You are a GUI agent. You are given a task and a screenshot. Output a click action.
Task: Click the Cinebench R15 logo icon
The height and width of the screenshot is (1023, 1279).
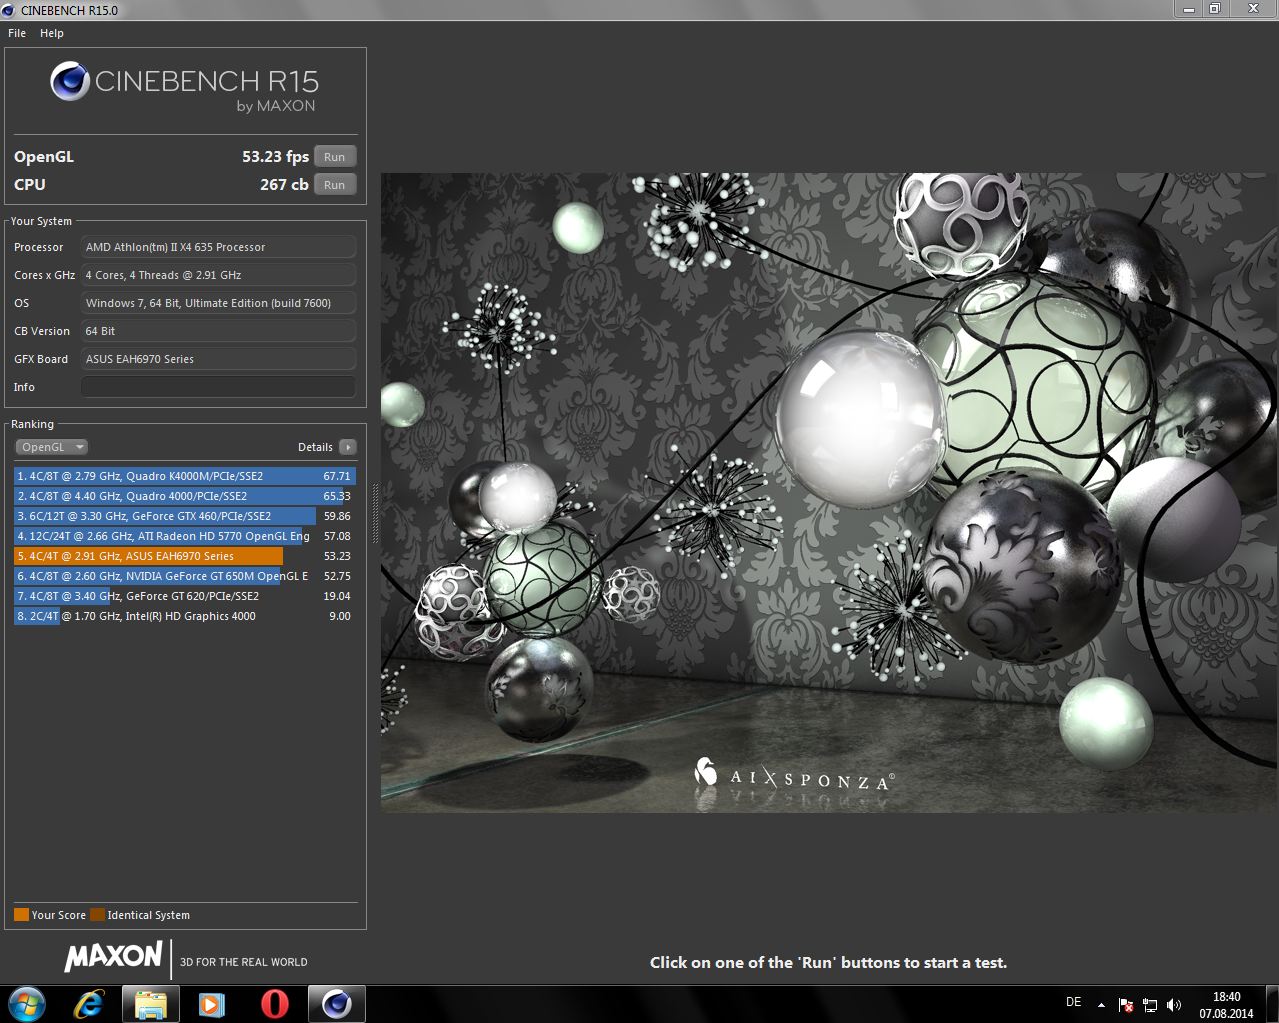point(70,82)
